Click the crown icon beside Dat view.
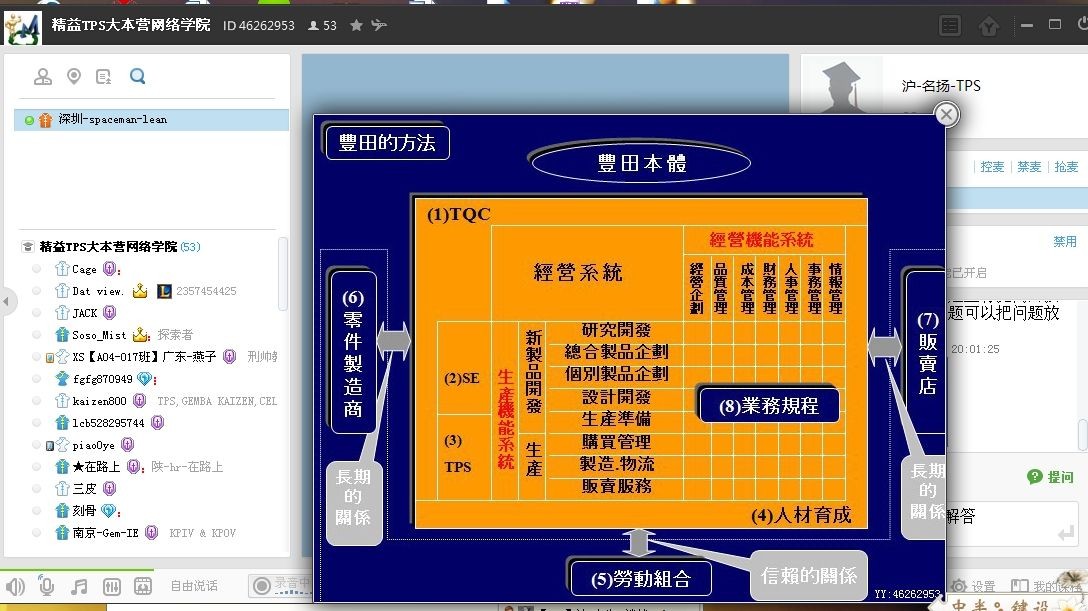 click(140, 291)
